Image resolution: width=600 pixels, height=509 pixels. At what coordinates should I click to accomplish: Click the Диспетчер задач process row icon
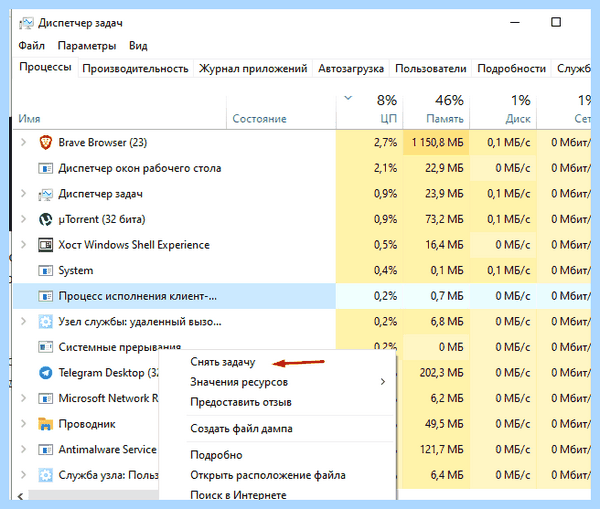coord(46,194)
